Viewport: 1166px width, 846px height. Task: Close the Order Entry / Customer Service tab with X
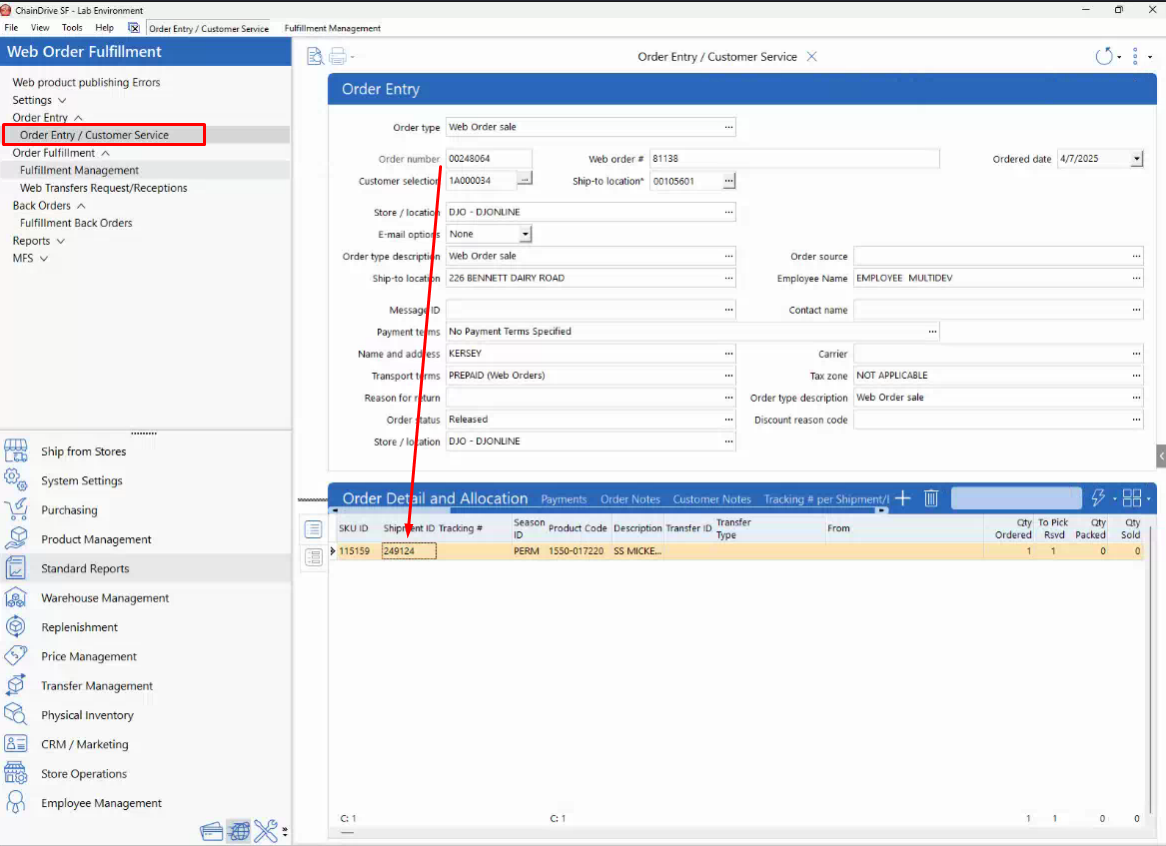coord(812,56)
